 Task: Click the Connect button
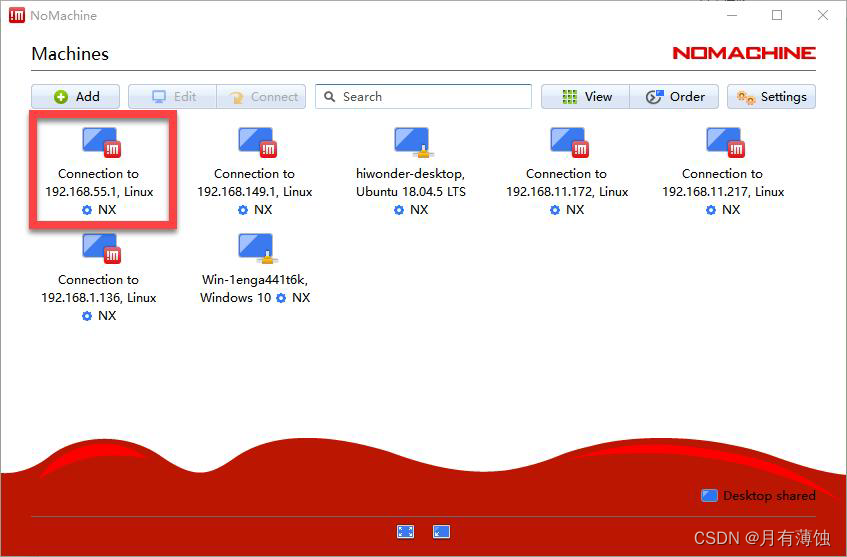pyautogui.click(x=261, y=97)
